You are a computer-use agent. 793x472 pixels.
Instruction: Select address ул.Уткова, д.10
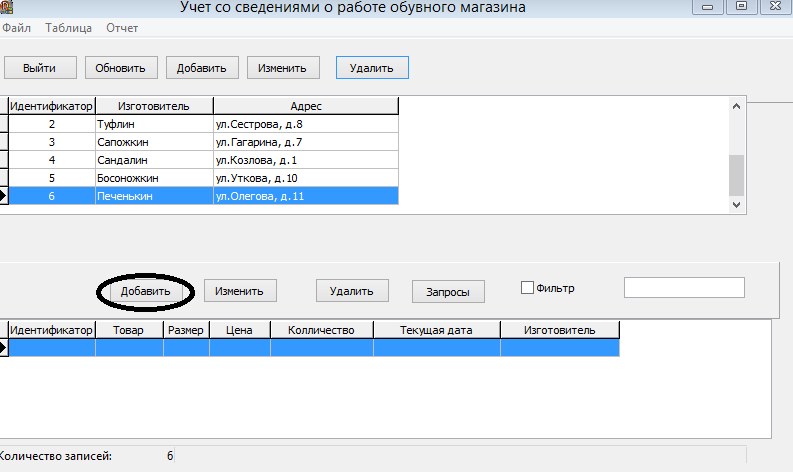coord(306,178)
